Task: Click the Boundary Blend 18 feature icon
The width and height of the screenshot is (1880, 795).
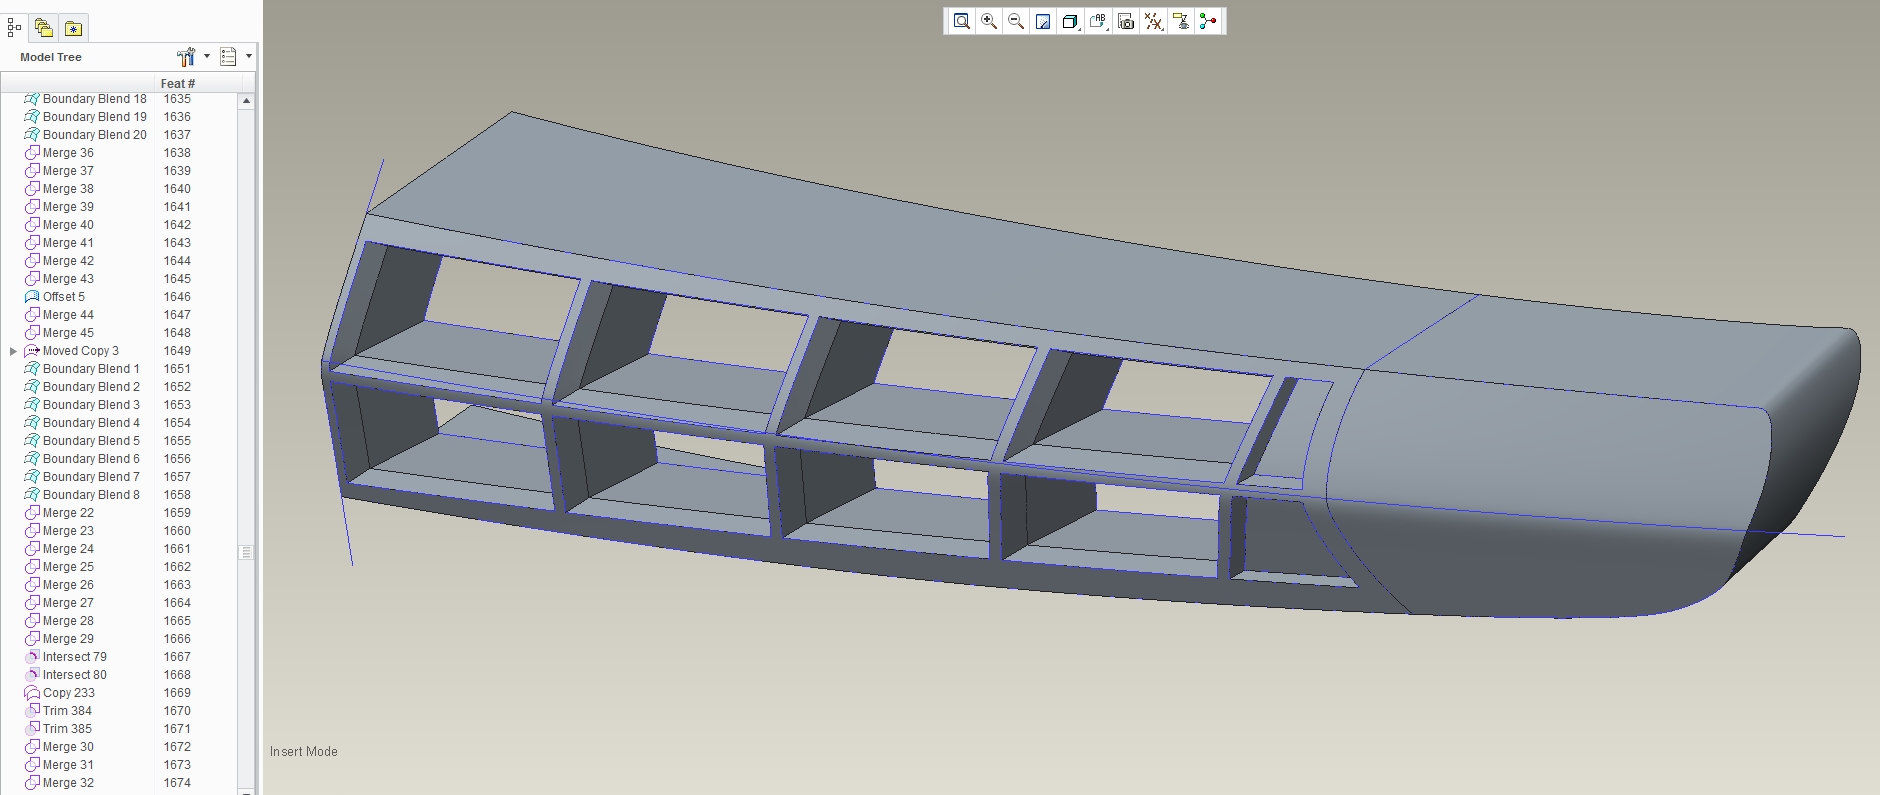Action: (x=32, y=99)
